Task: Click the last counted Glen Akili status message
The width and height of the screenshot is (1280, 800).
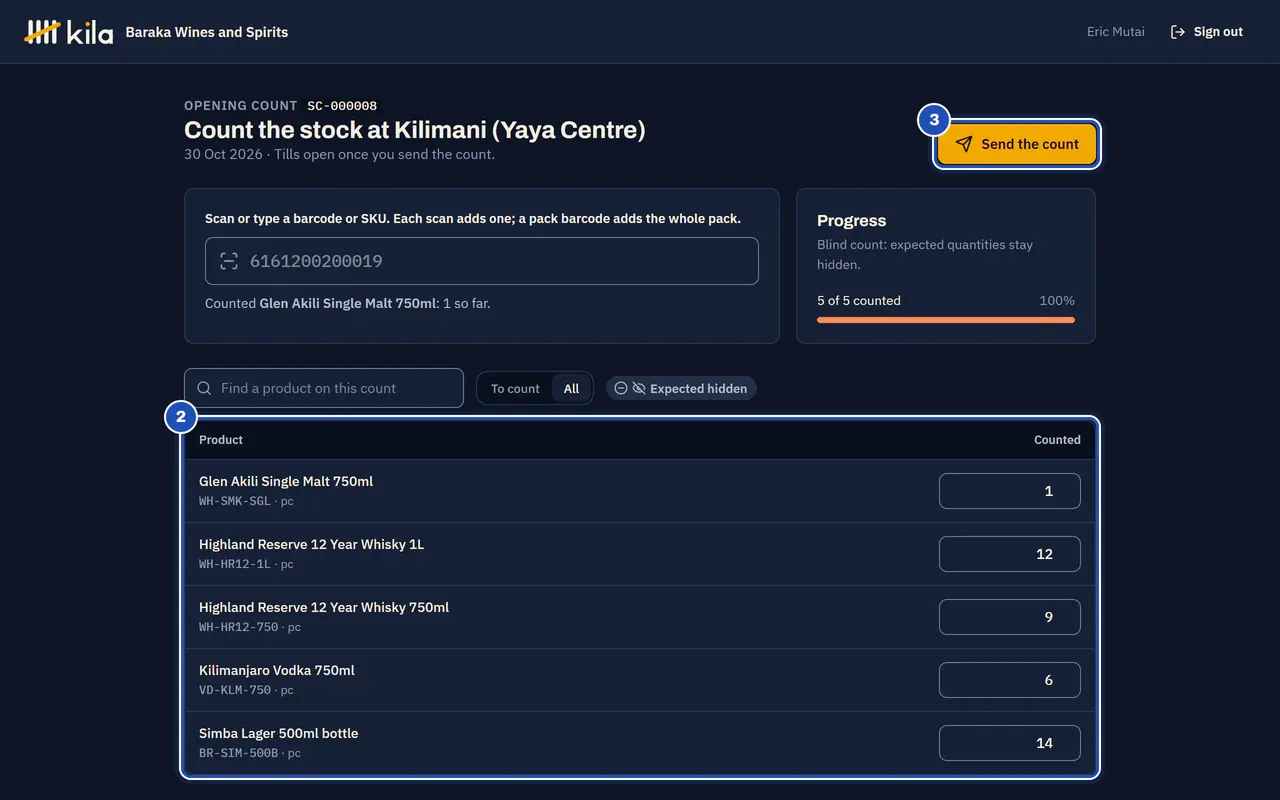Action: point(348,303)
